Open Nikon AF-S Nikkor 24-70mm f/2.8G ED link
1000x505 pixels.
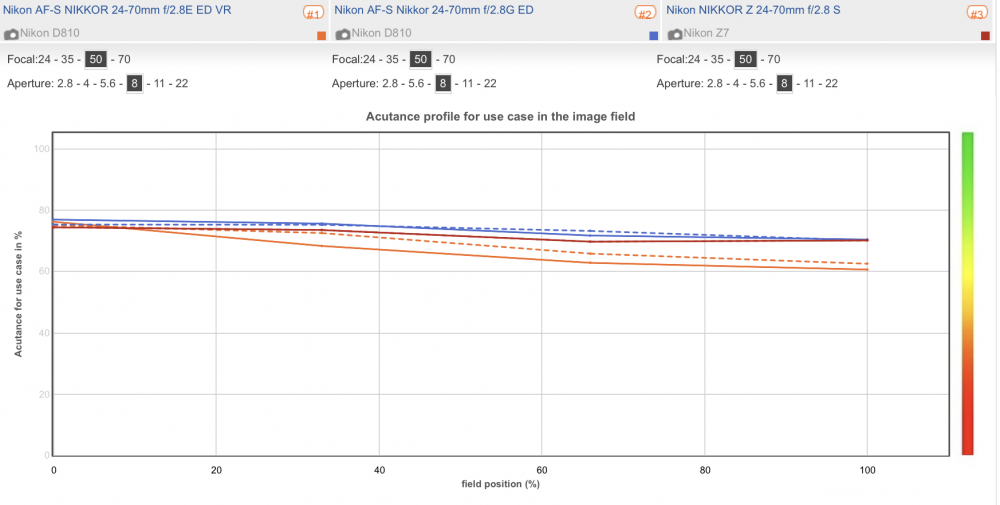[434, 10]
